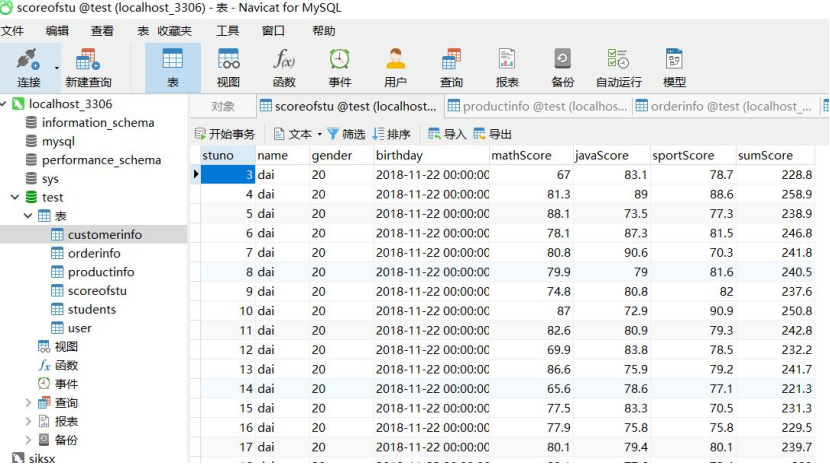Open the Report (报表) toolbar icon
This screenshot has width=830, height=464.
(507, 68)
